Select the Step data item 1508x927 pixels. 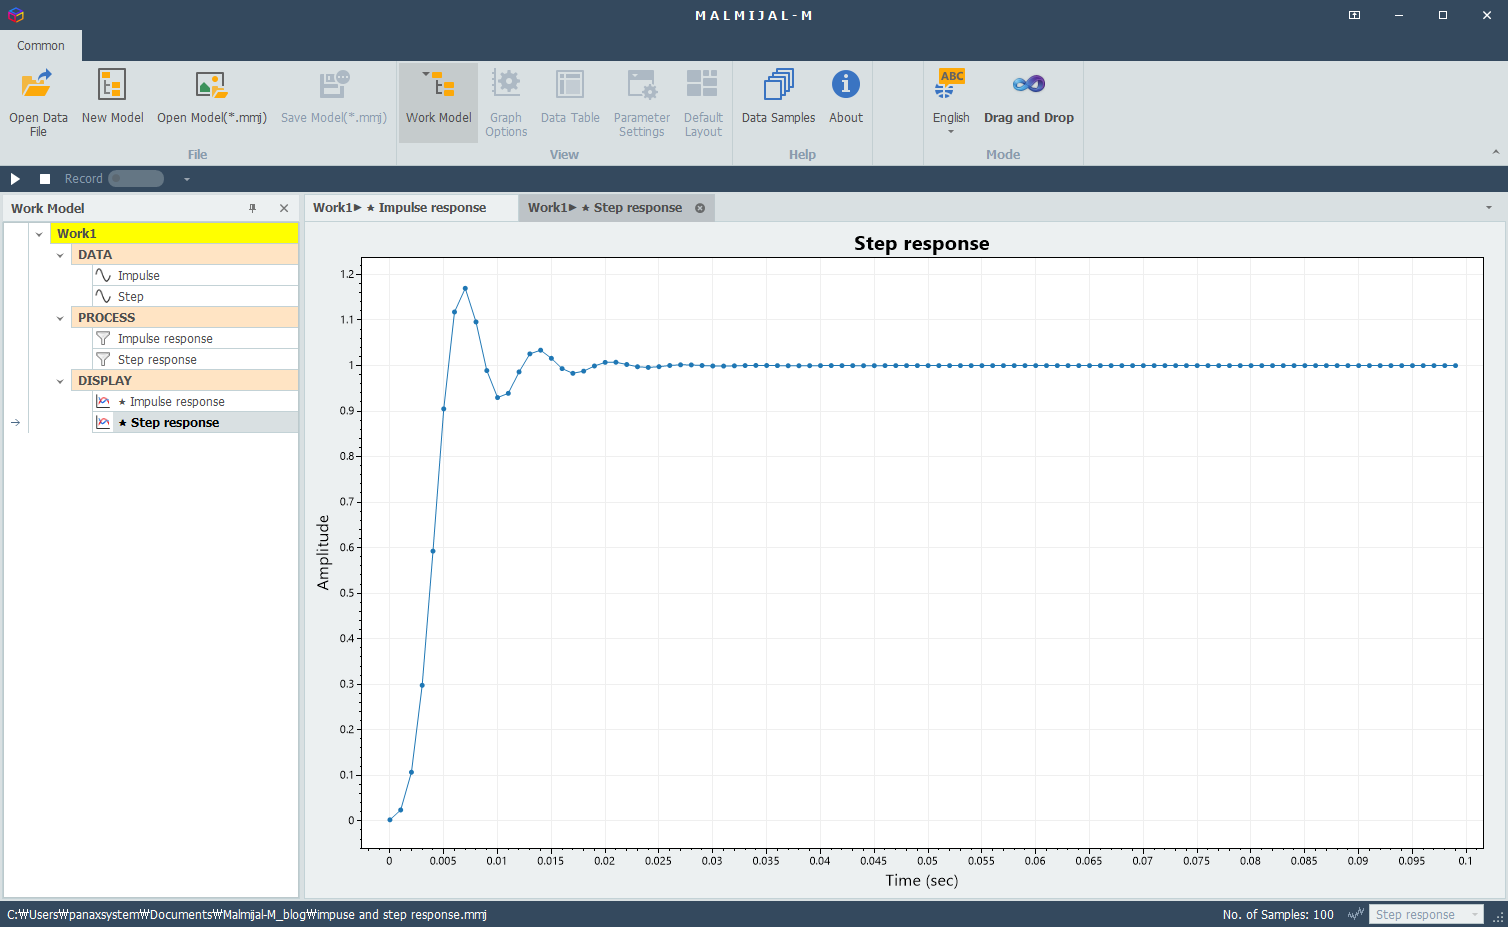pyautogui.click(x=195, y=296)
